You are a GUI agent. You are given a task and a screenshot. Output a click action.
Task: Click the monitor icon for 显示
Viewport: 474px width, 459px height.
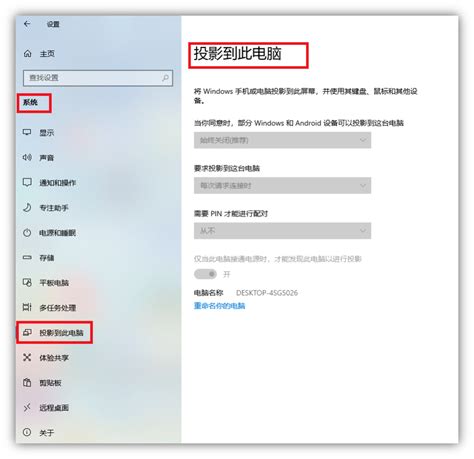(27, 132)
